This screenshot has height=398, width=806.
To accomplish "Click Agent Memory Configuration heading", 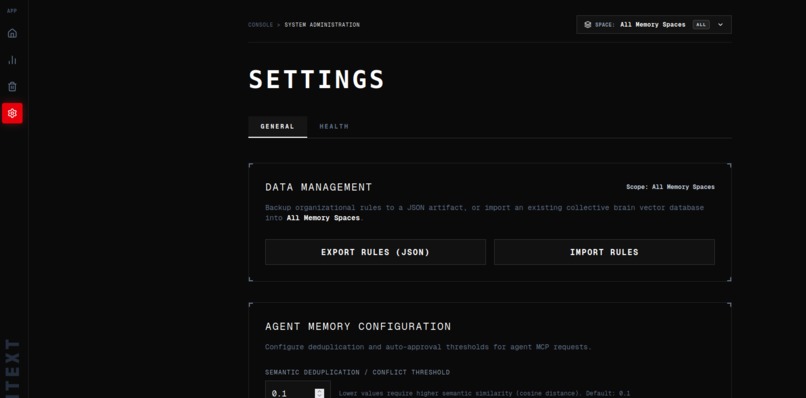I will click(x=358, y=327).
